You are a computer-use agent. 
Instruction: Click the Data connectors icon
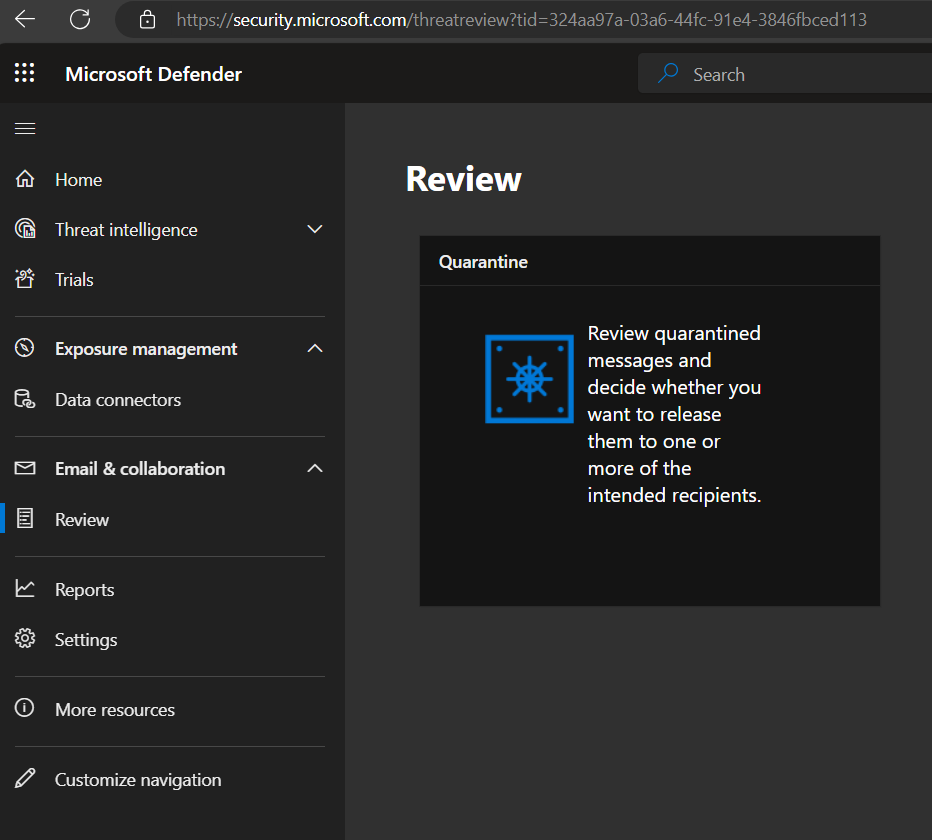[x=25, y=400]
